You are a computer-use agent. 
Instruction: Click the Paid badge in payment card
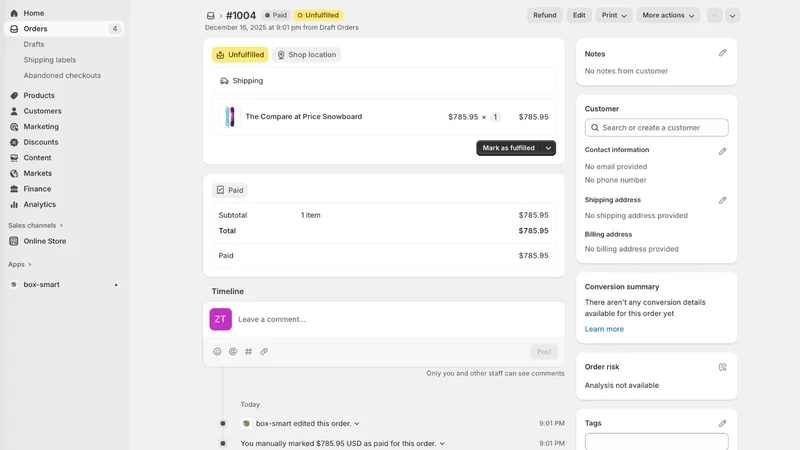click(230, 190)
